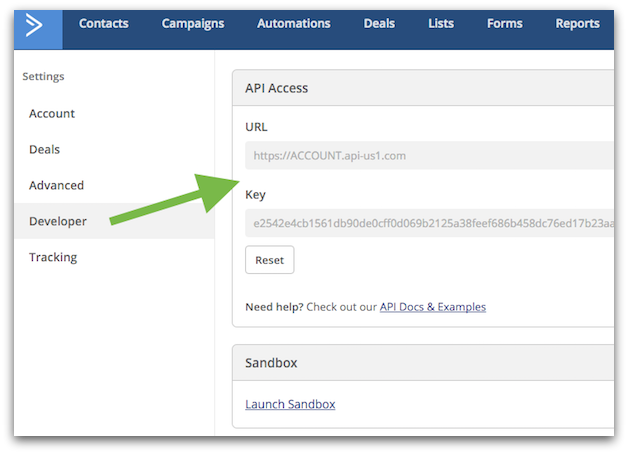
Task: Navigate to Forms in the top bar
Action: [x=504, y=24]
